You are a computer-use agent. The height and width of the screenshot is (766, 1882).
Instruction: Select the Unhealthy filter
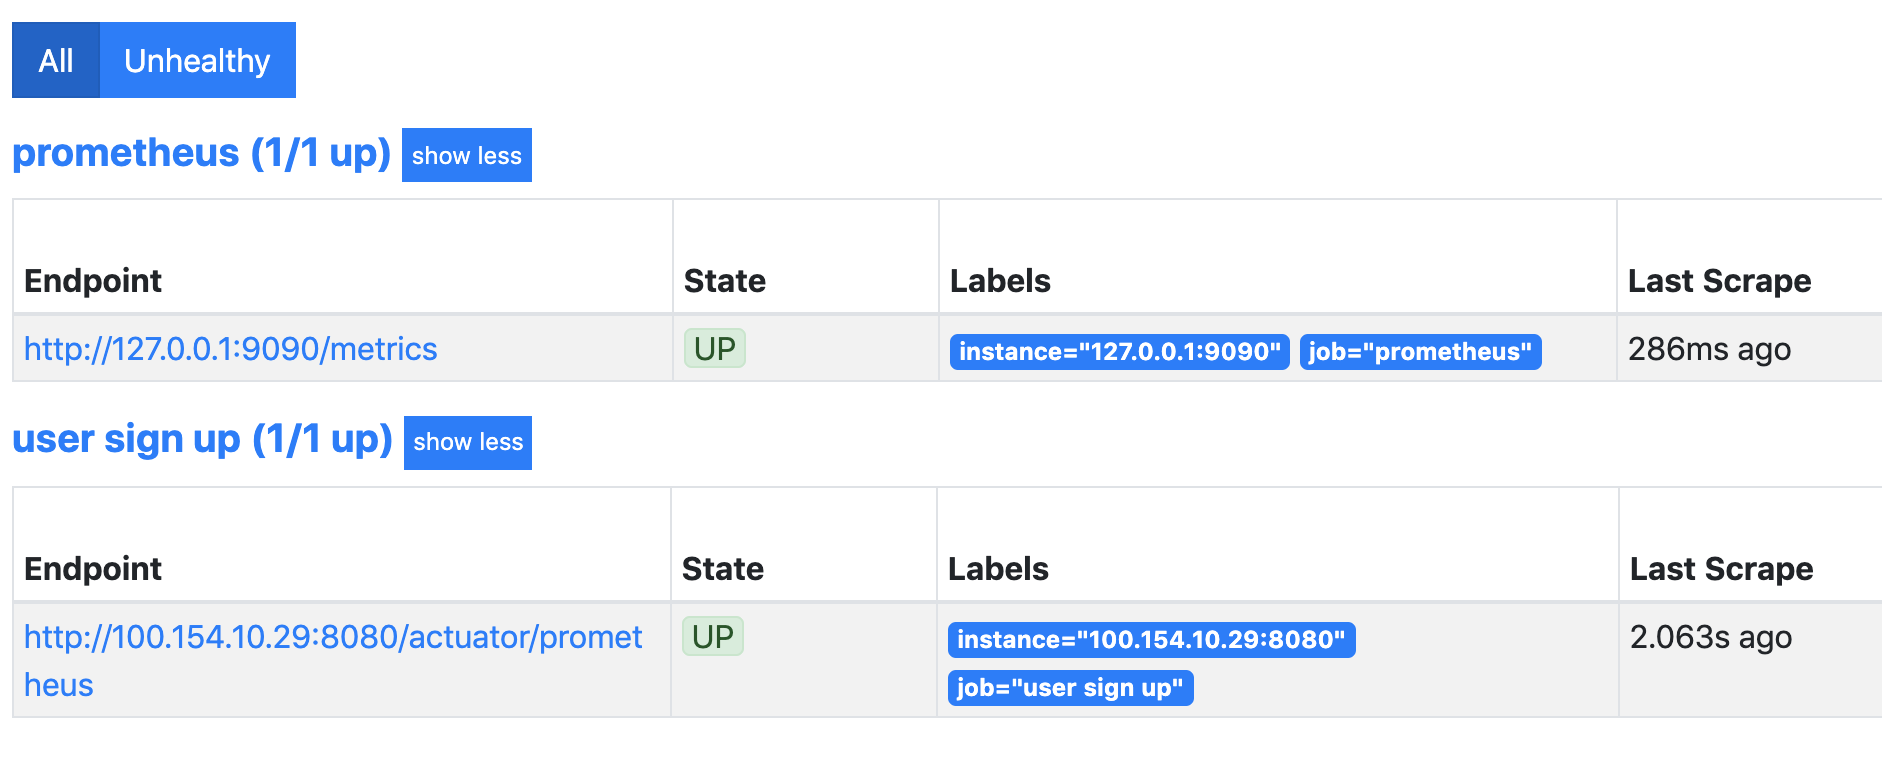point(196,60)
